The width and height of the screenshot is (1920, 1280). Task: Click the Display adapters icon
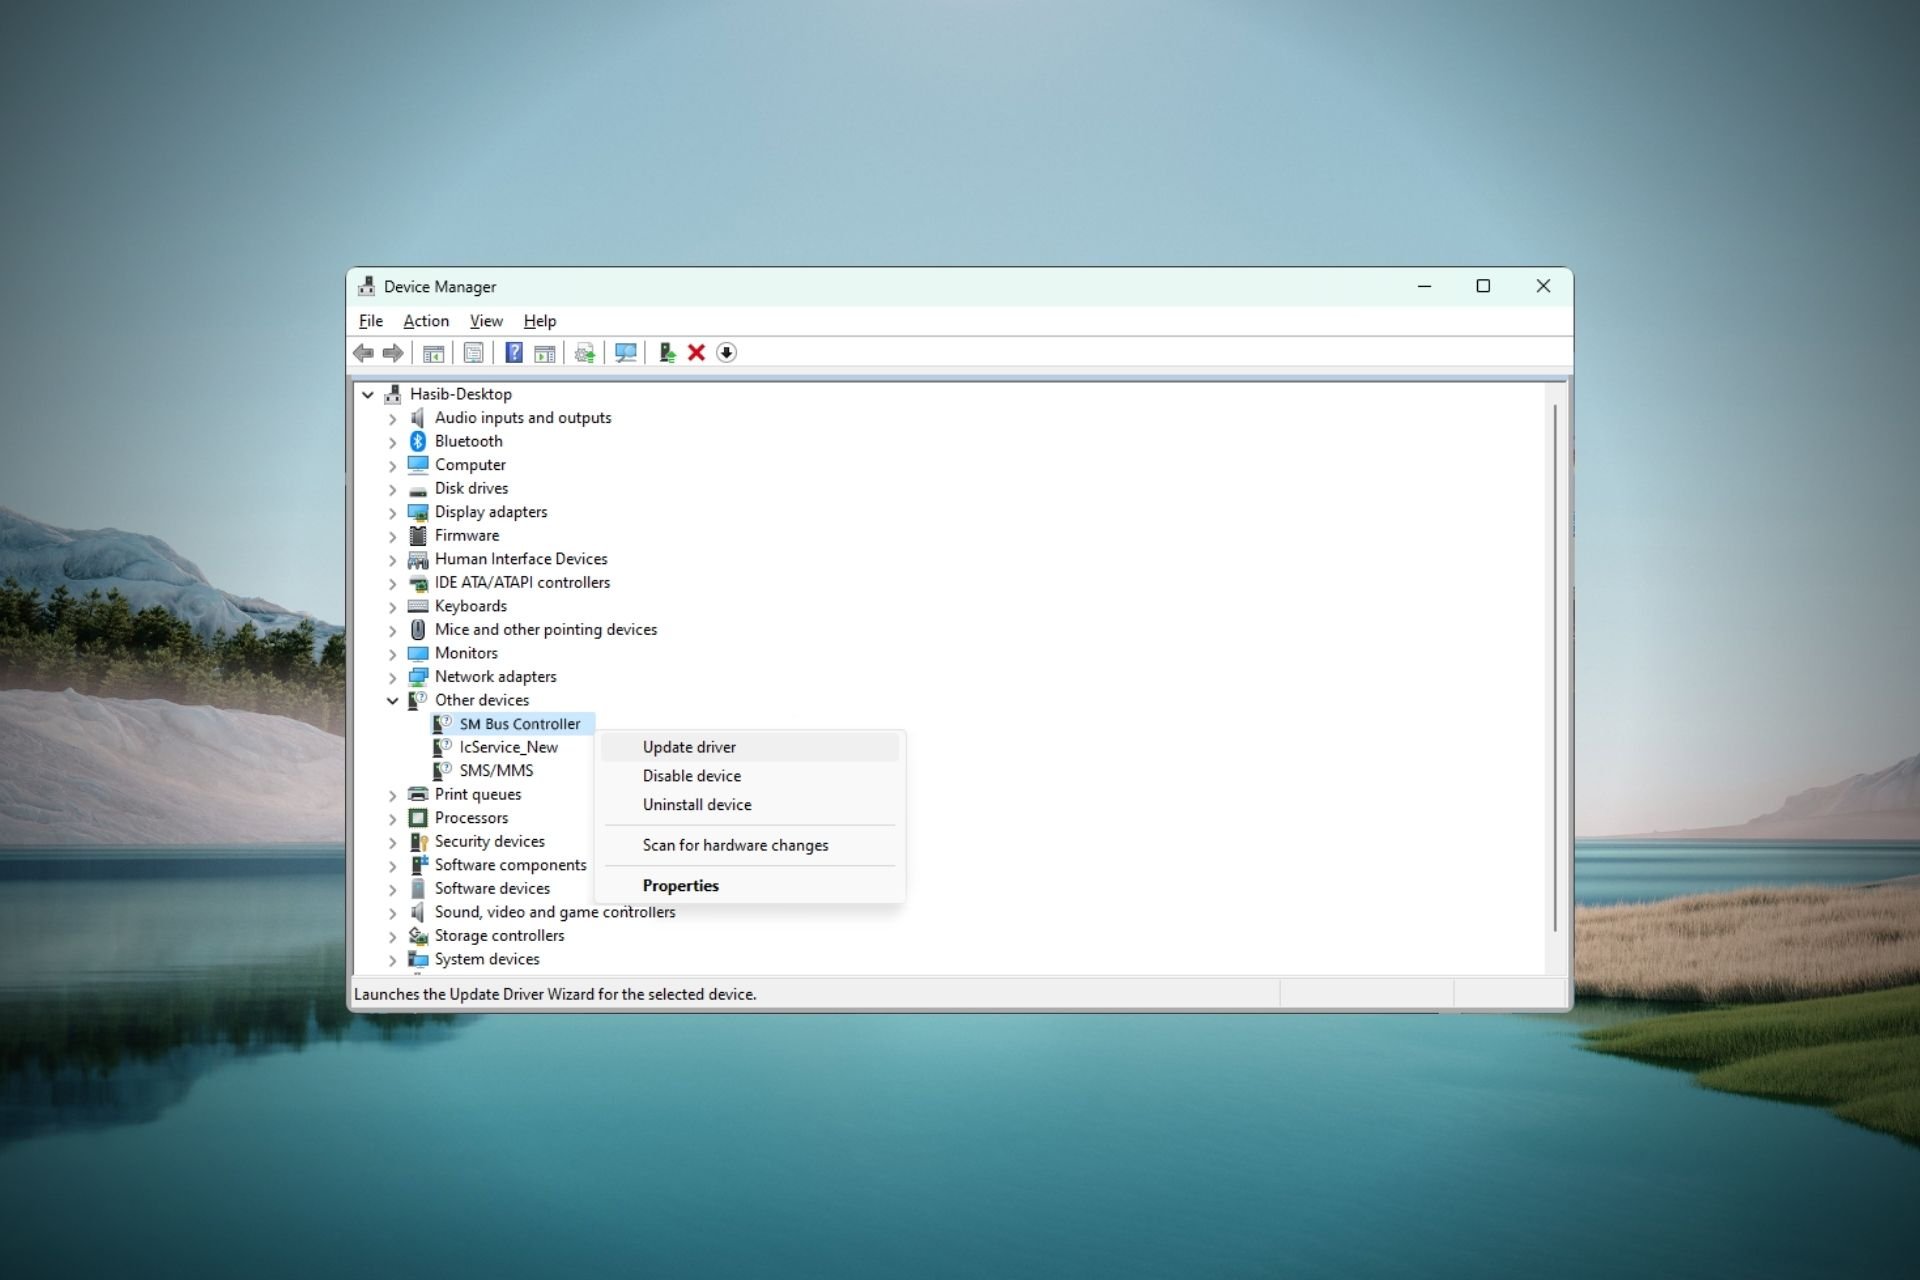tap(418, 512)
